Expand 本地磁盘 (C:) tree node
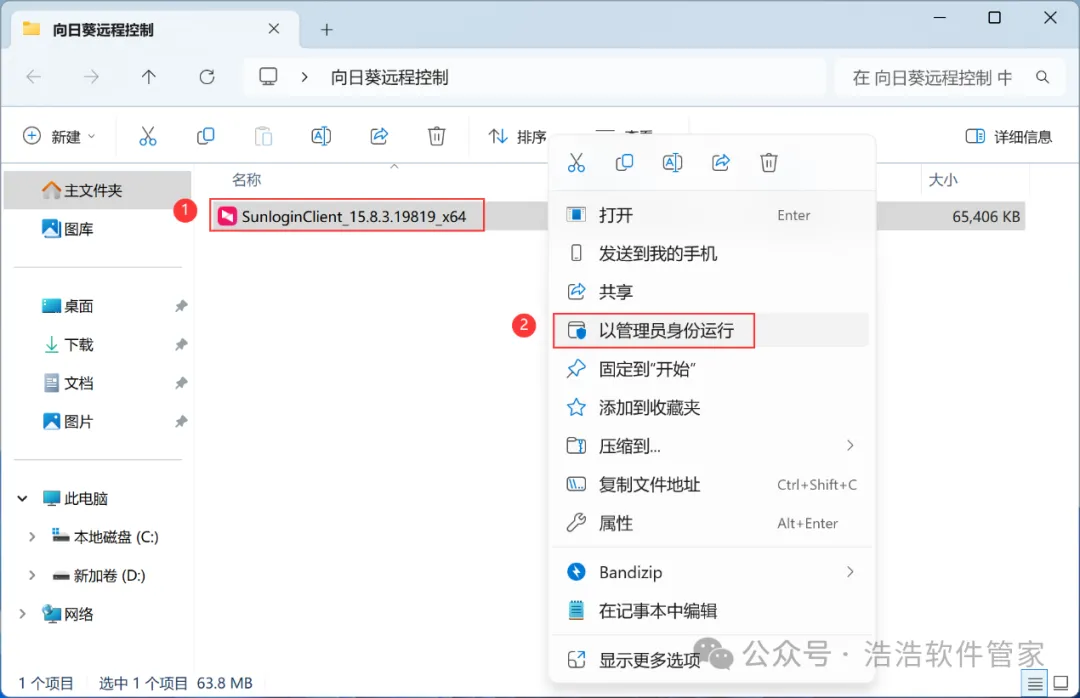1080x698 pixels. click(x=32, y=537)
